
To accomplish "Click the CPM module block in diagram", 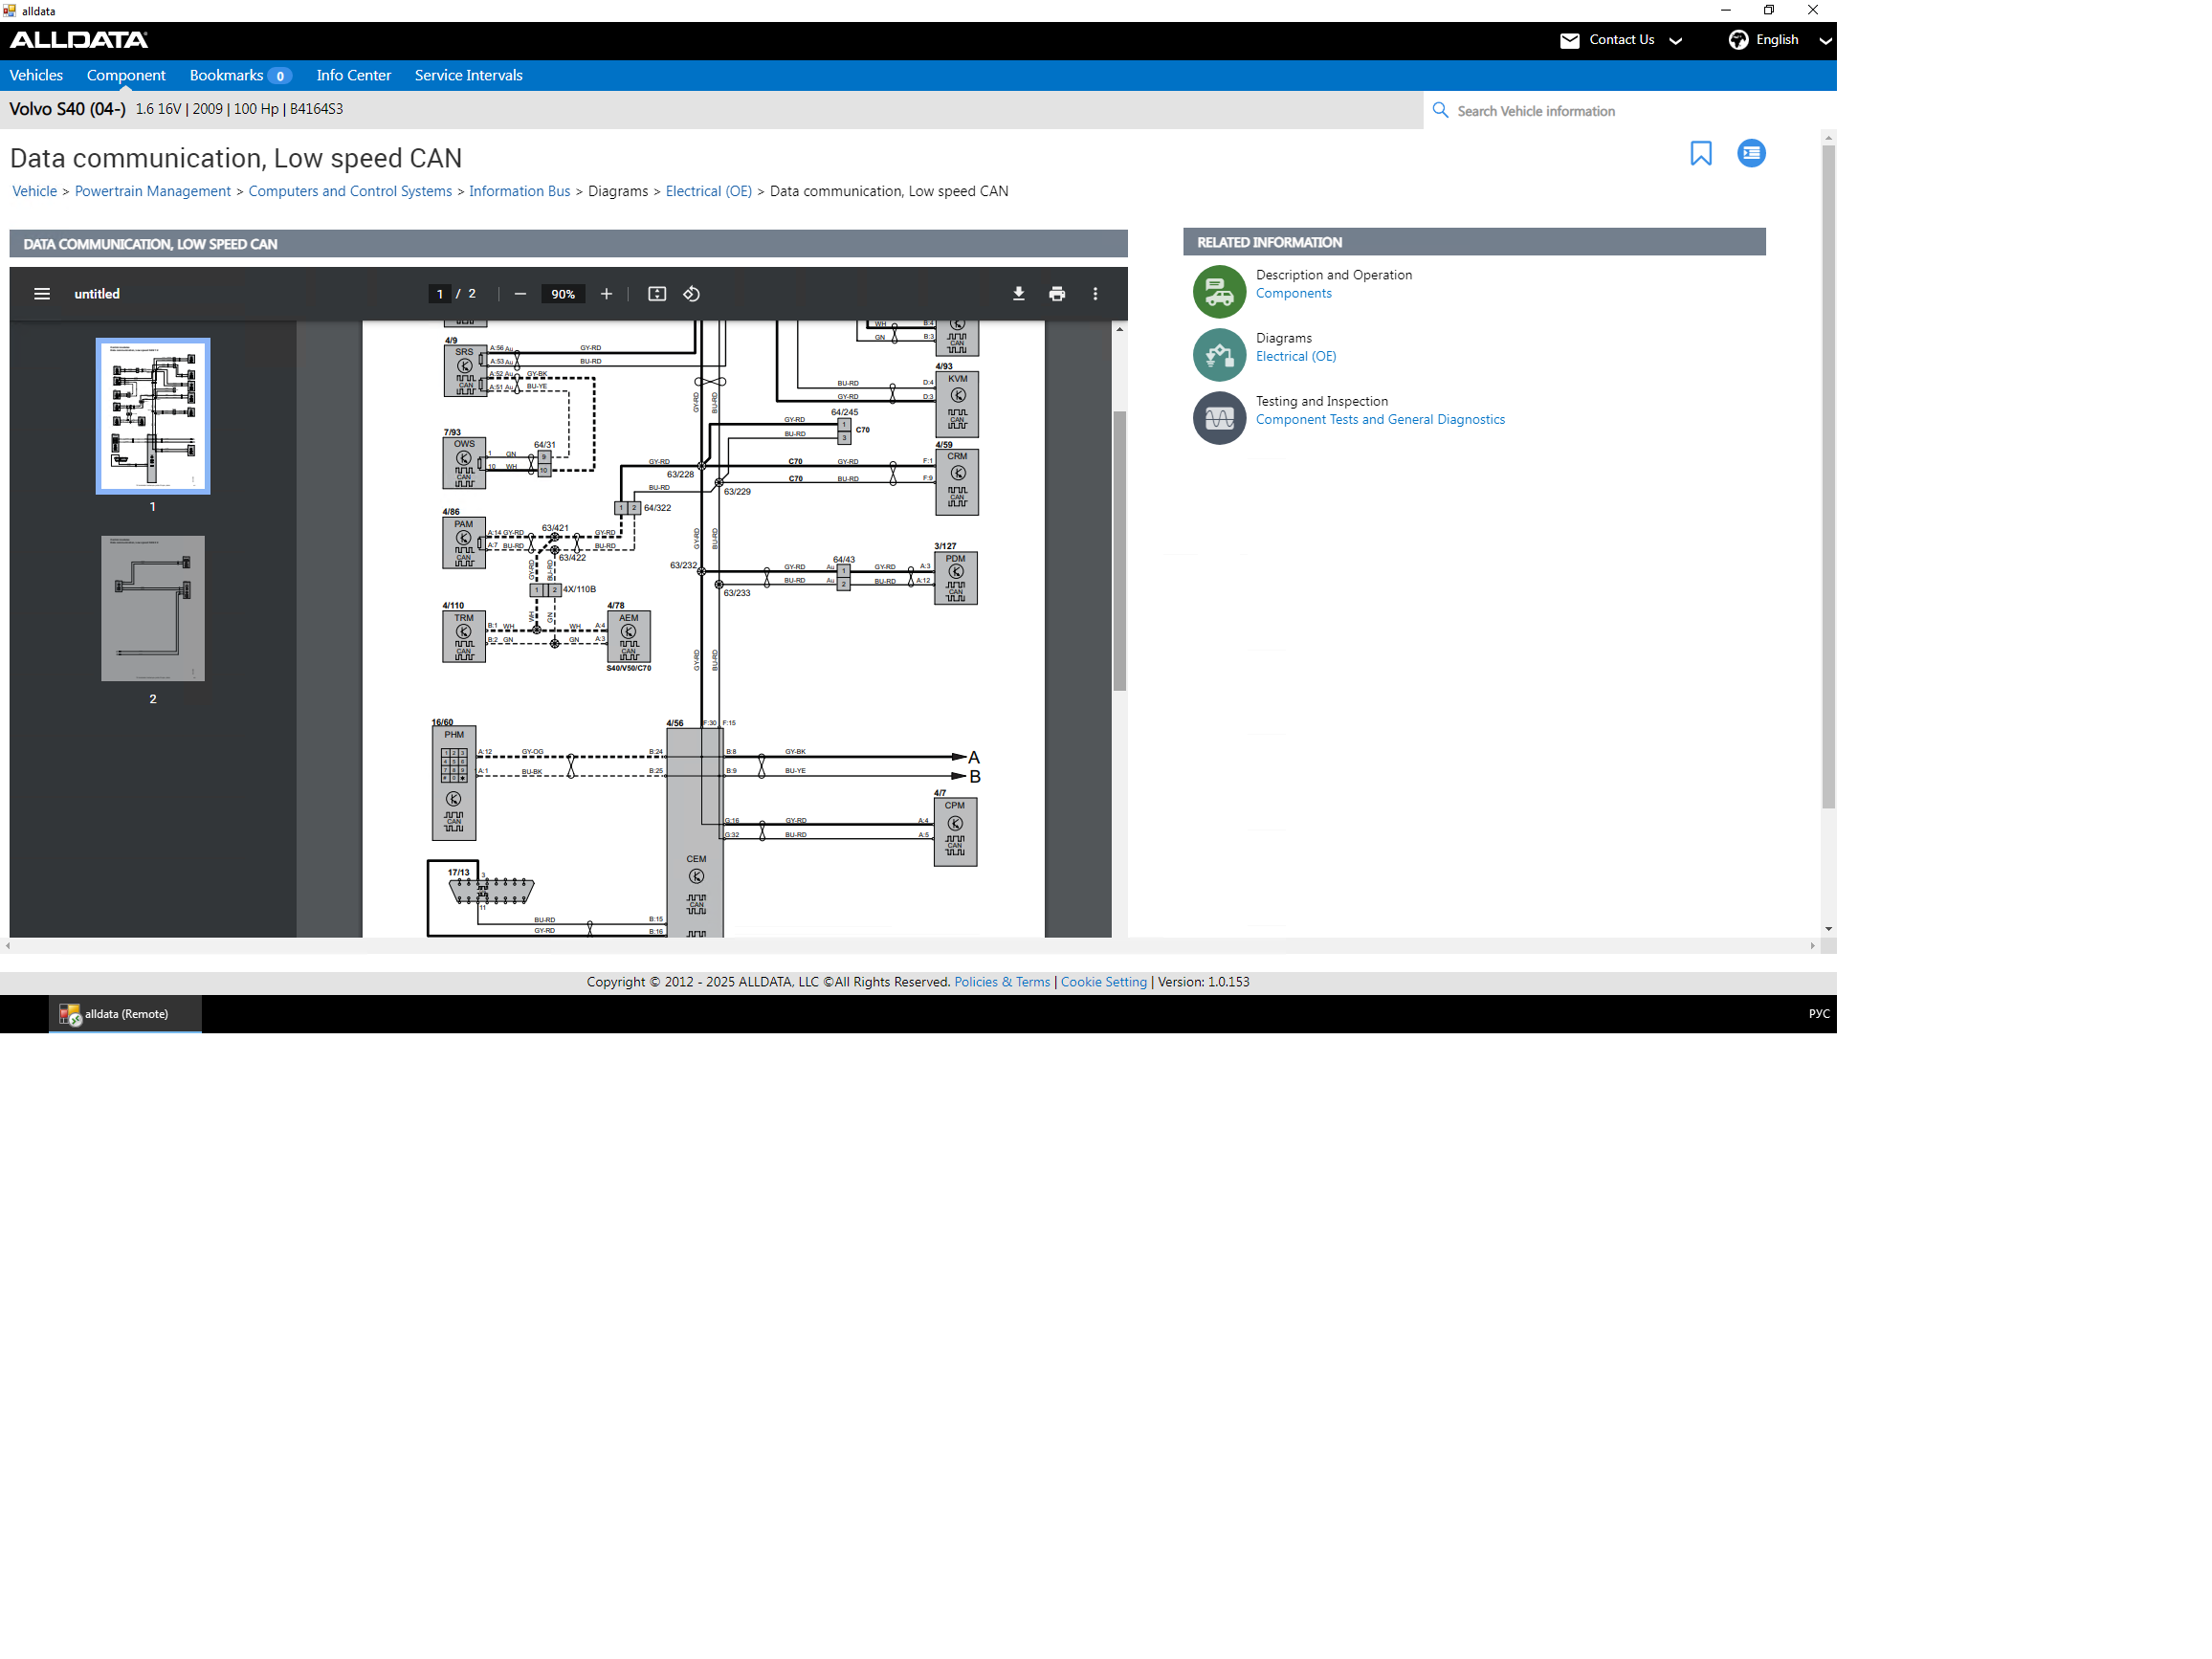I will pyautogui.click(x=955, y=832).
